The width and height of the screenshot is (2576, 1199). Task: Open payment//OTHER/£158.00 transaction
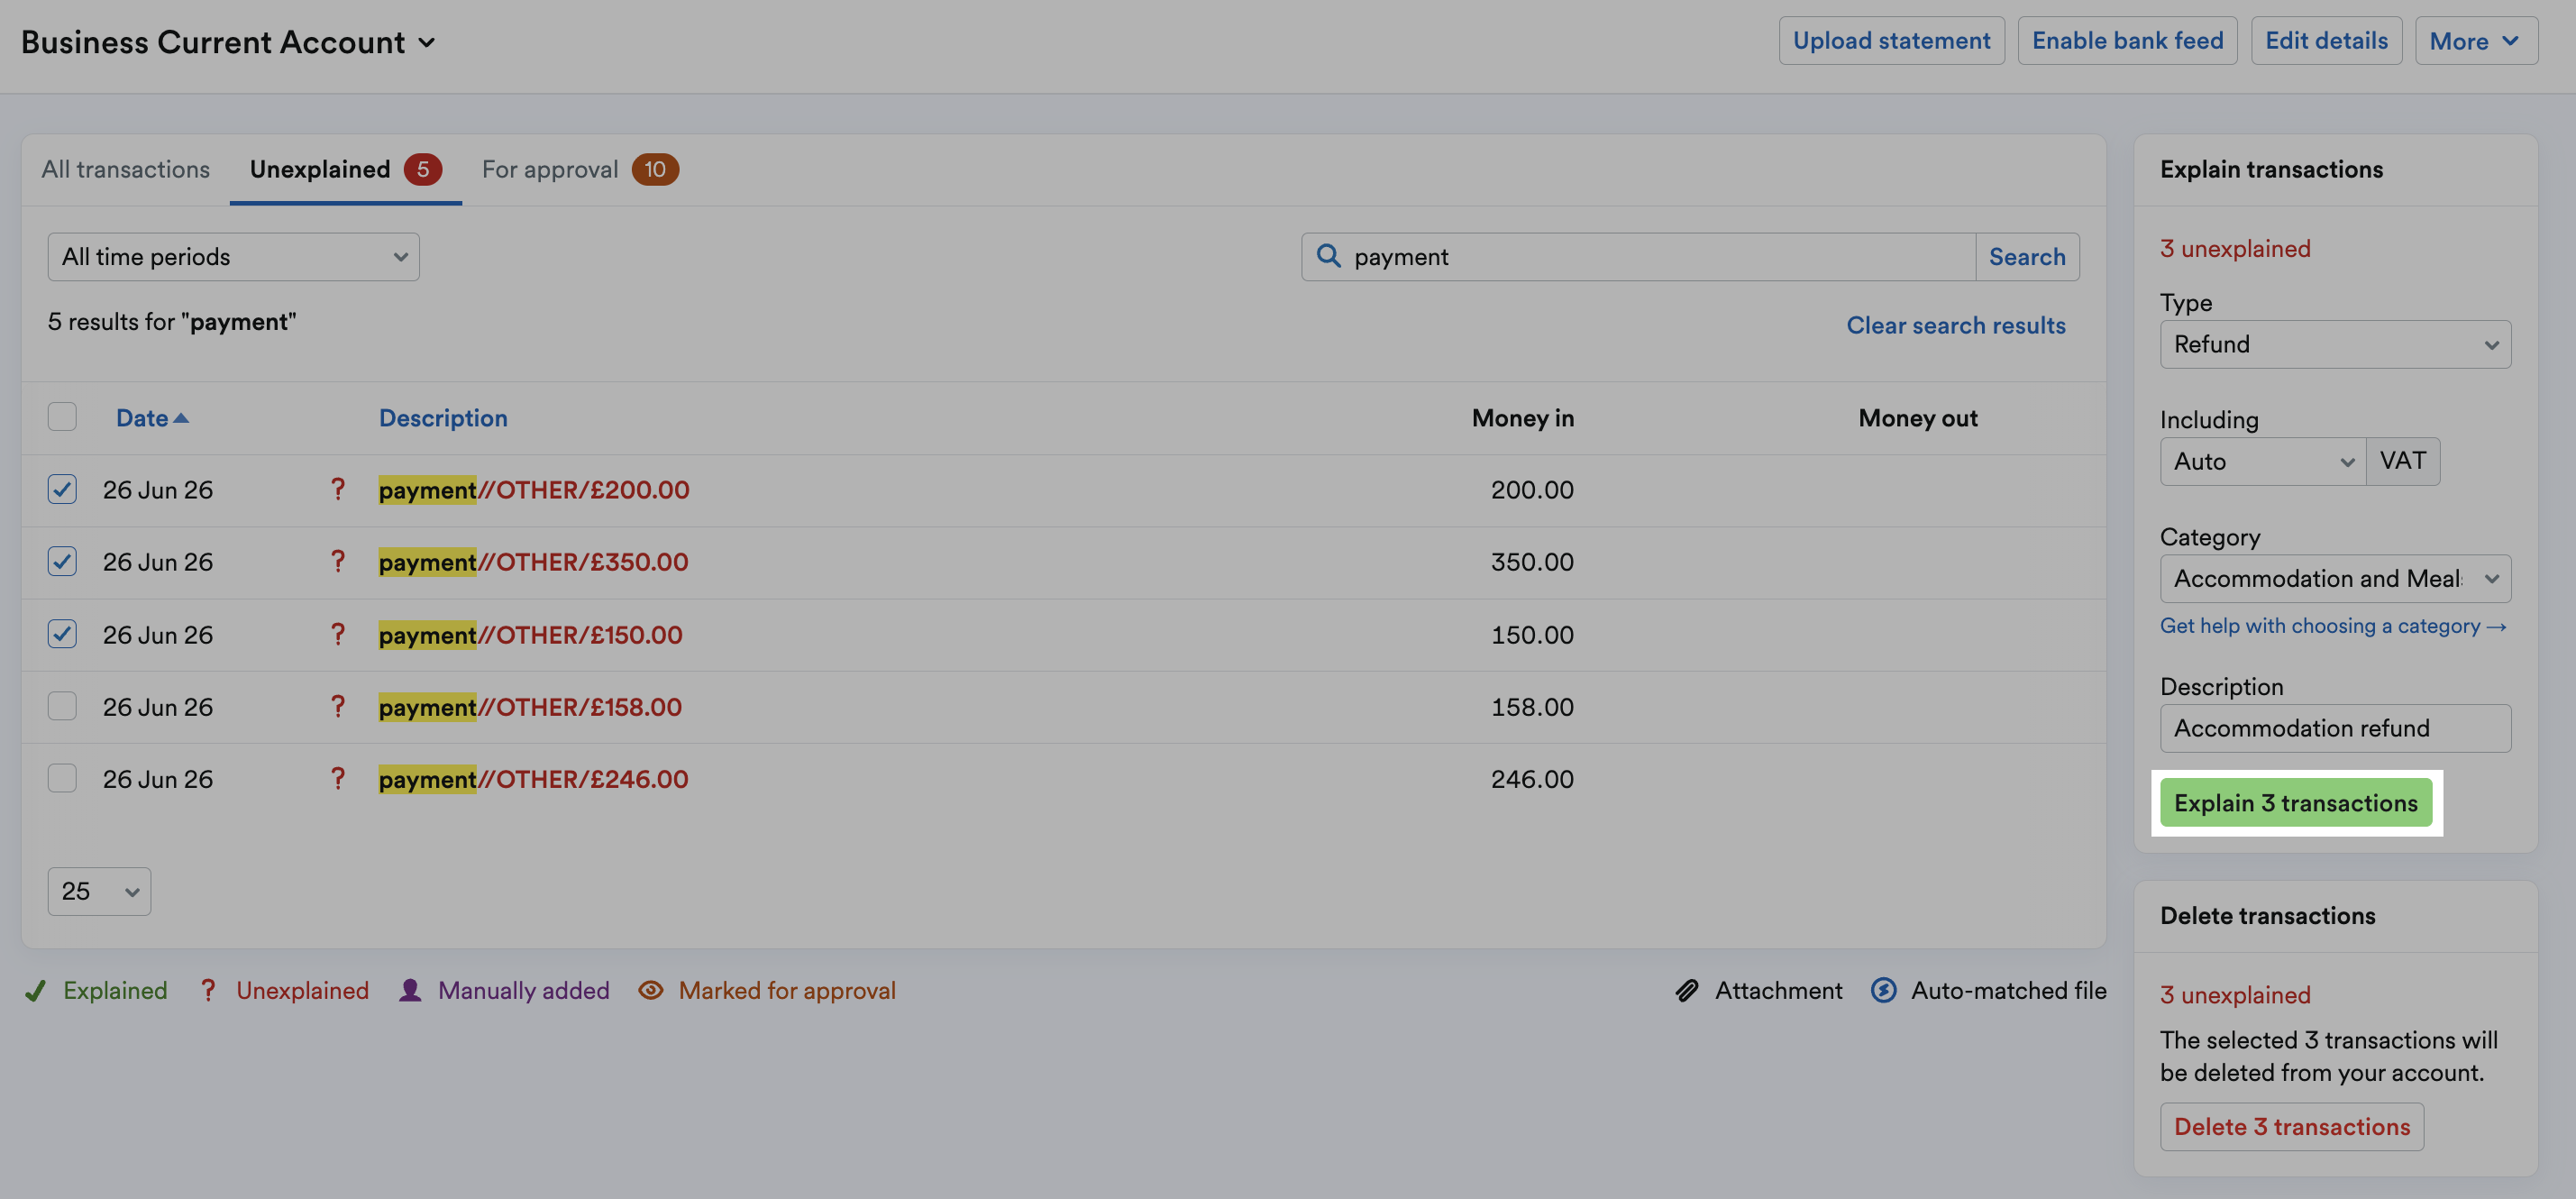[530, 706]
